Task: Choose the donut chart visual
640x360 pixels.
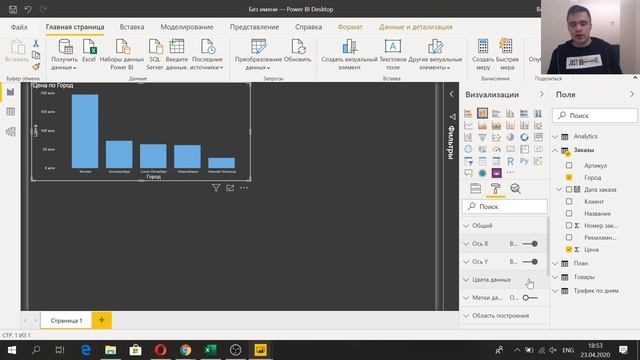Action: tap(524, 137)
